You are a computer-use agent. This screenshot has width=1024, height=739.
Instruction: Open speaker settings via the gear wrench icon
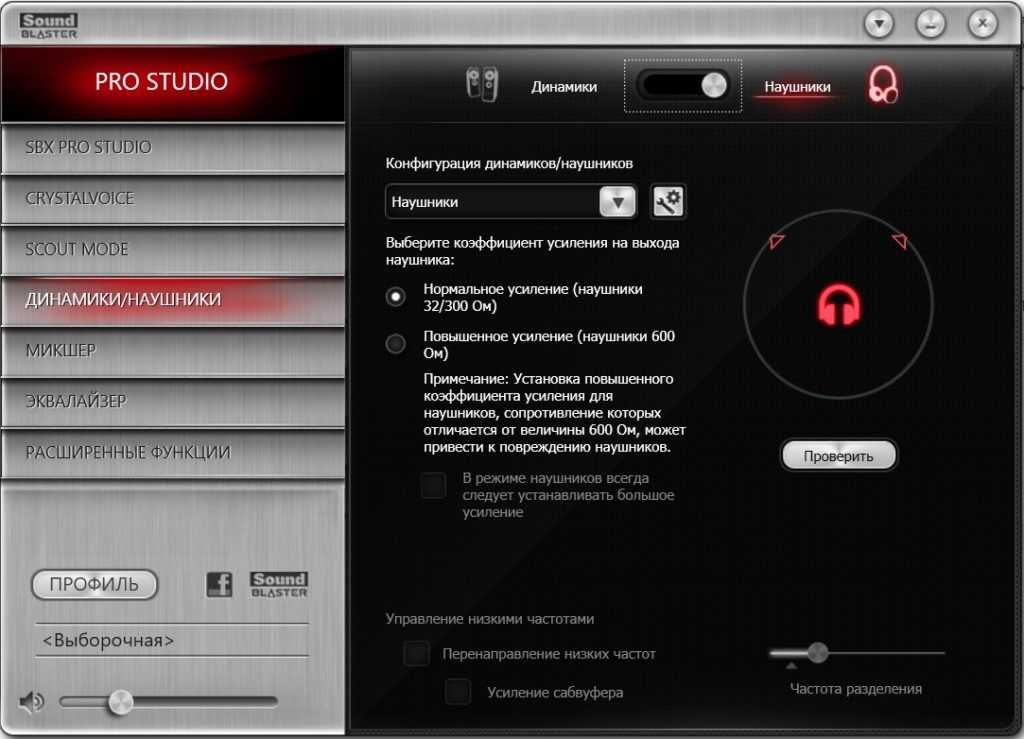(x=668, y=202)
